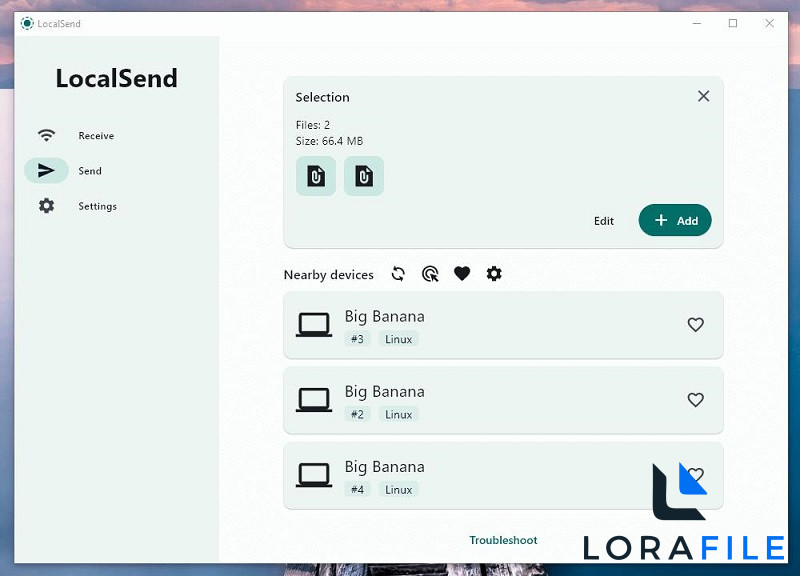
Task: Open the Settings tab
Action: (x=97, y=206)
